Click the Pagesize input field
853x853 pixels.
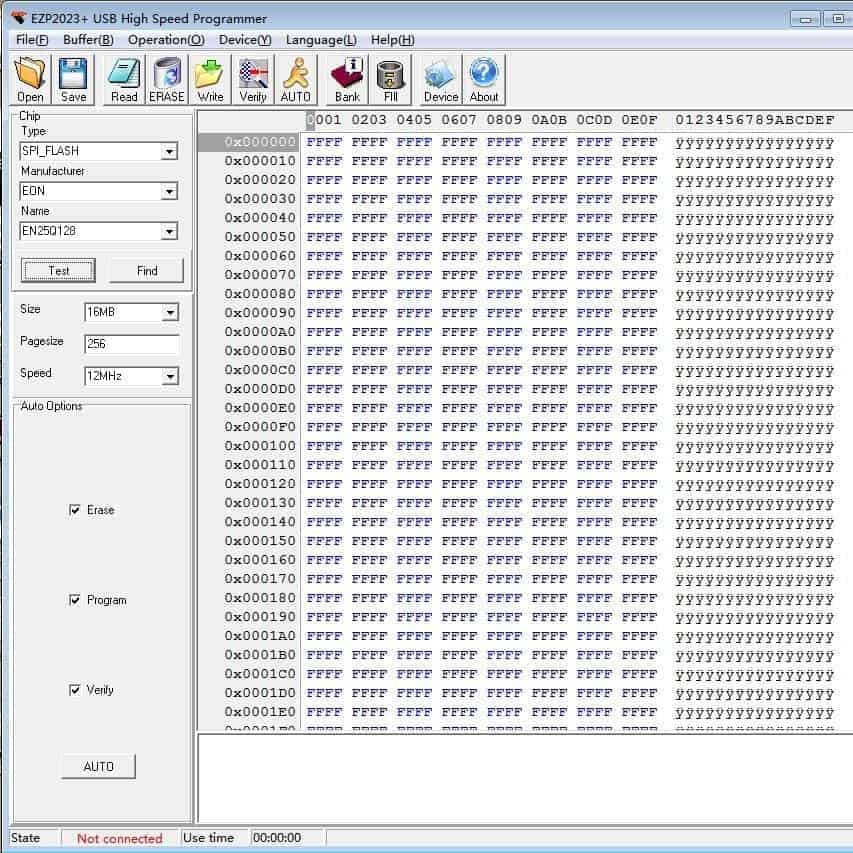131,344
